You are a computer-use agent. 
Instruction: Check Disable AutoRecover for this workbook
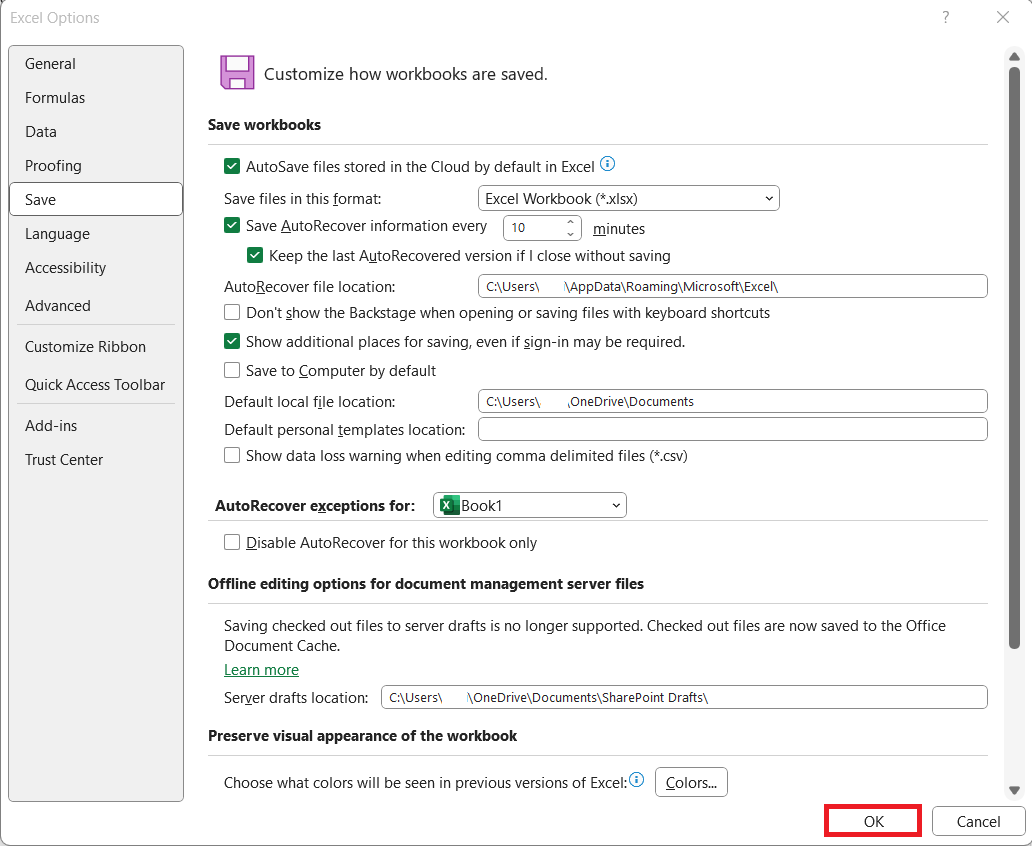pos(232,542)
